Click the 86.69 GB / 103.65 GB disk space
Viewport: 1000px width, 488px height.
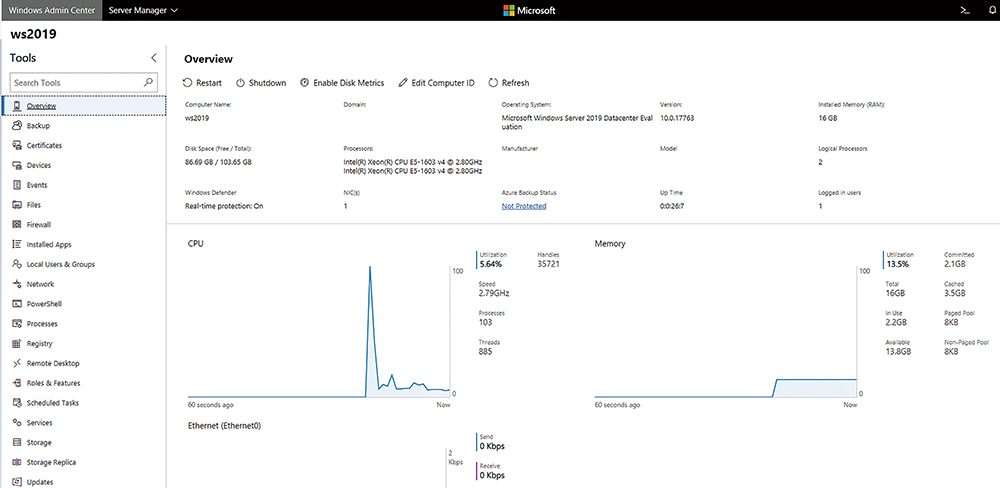[x=218, y=162]
